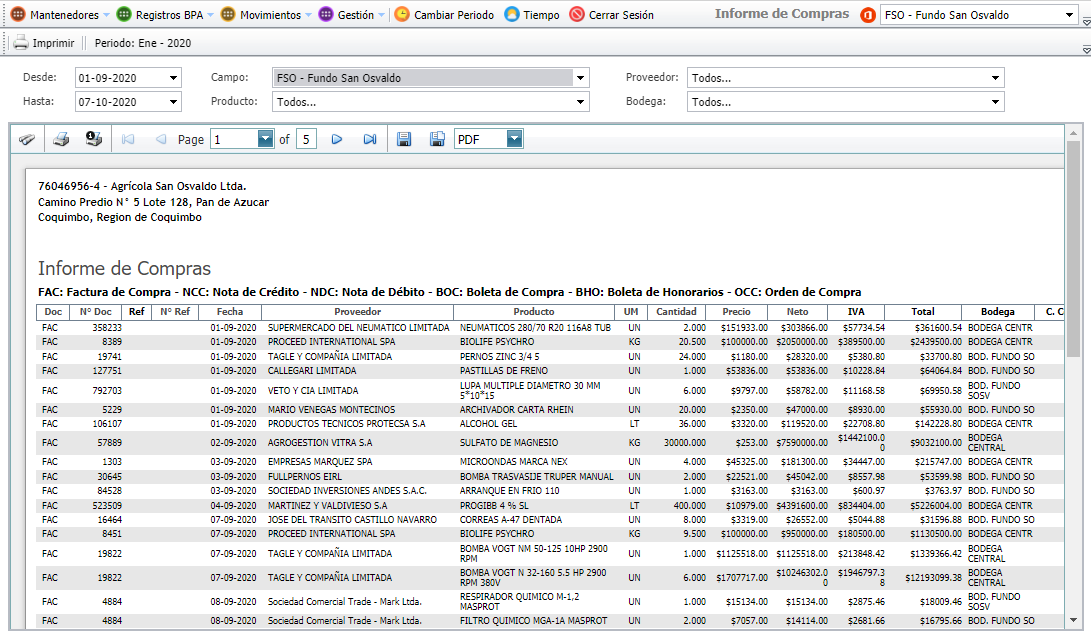Click the chevron right of Imprimir toolbar
Viewport: 1091px width, 637px height.
(1086, 49)
